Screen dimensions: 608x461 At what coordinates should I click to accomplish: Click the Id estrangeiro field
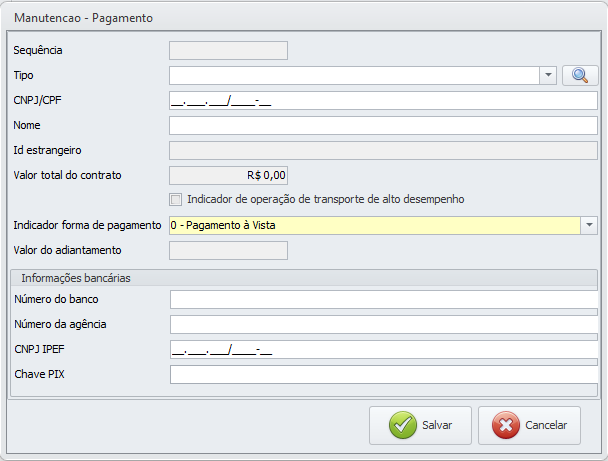(x=383, y=150)
